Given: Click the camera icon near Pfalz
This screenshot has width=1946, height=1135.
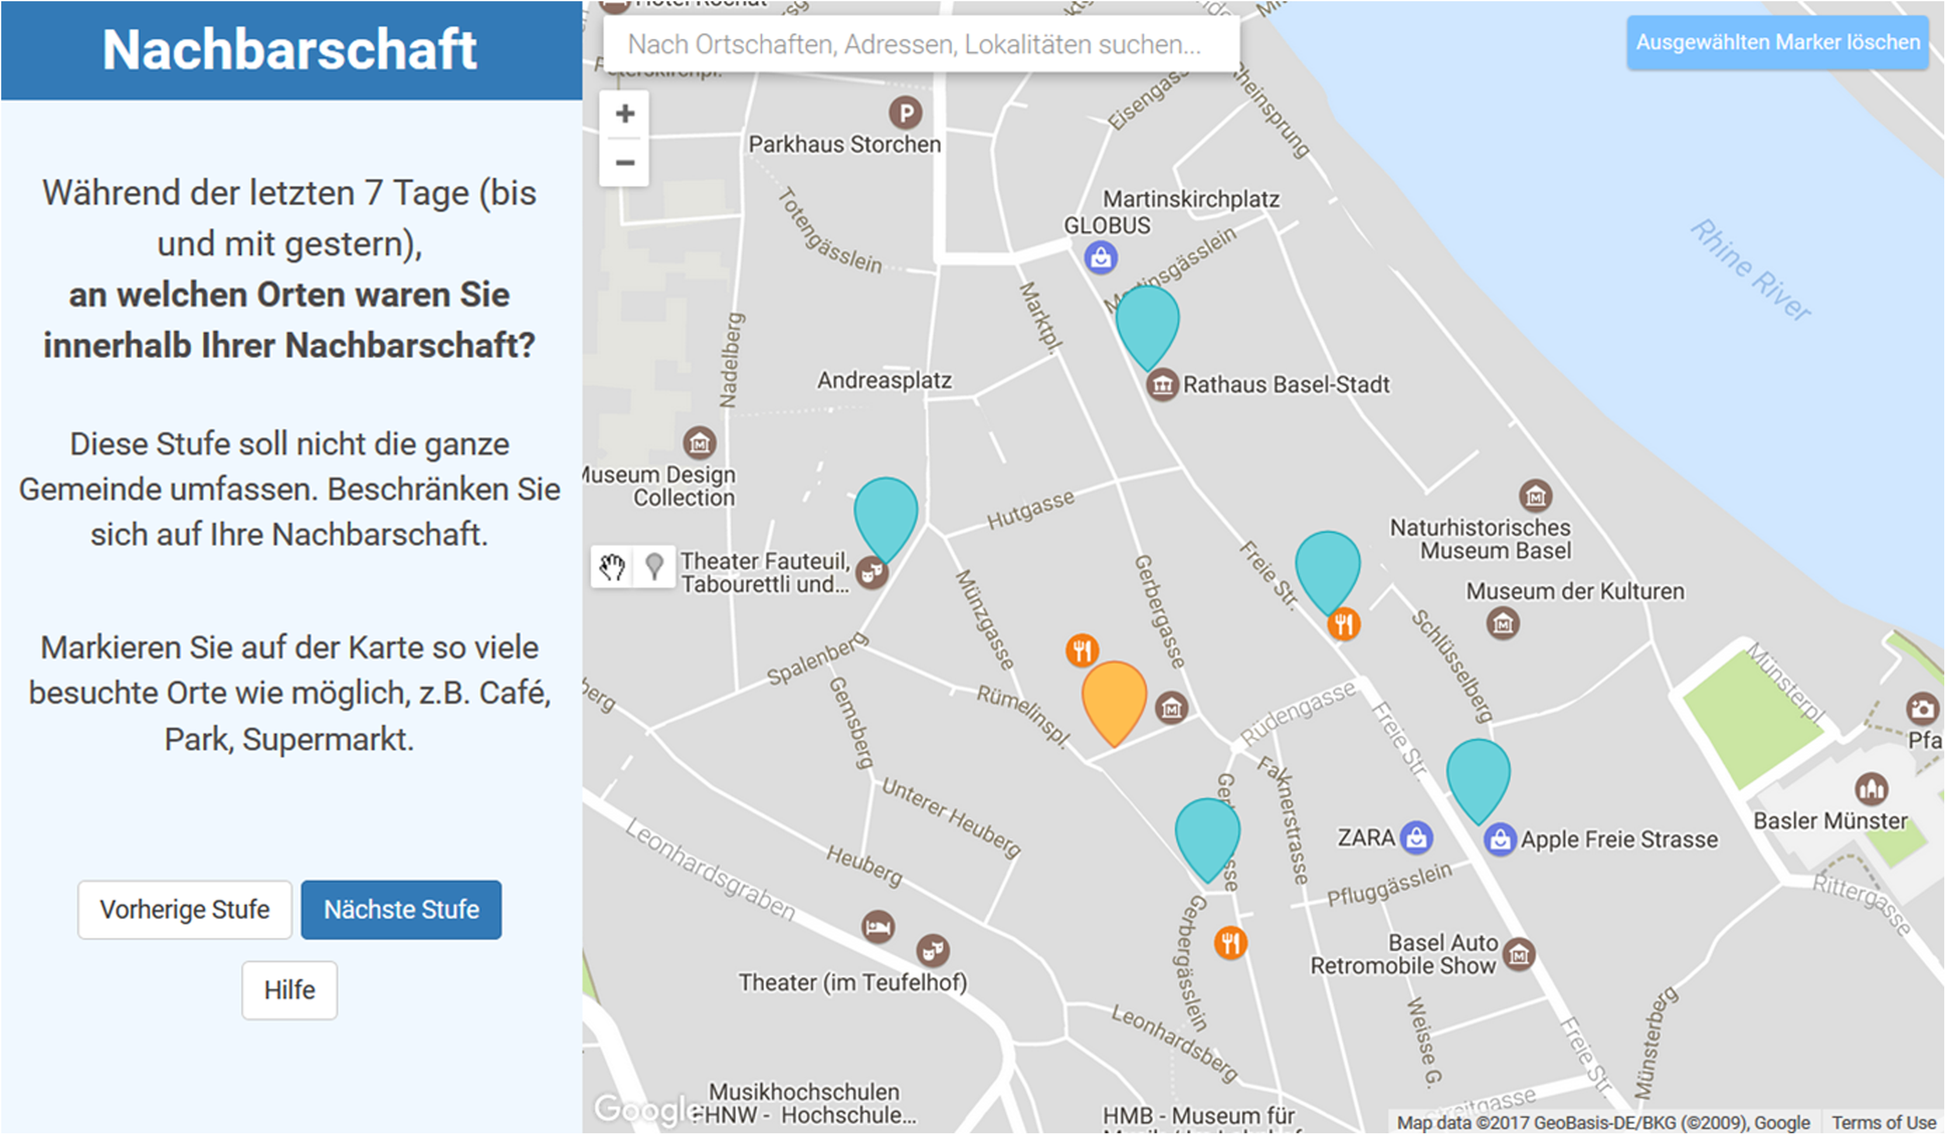Looking at the screenshot, I should coord(1921,709).
